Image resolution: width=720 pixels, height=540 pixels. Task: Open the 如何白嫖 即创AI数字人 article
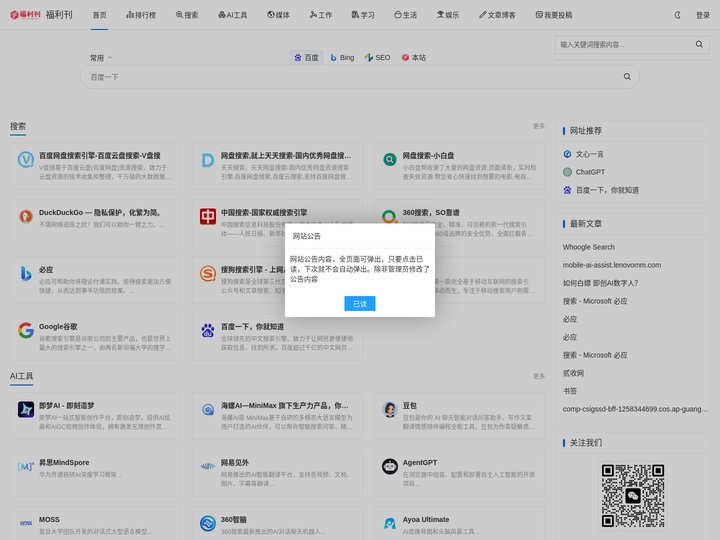[x=601, y=283]
